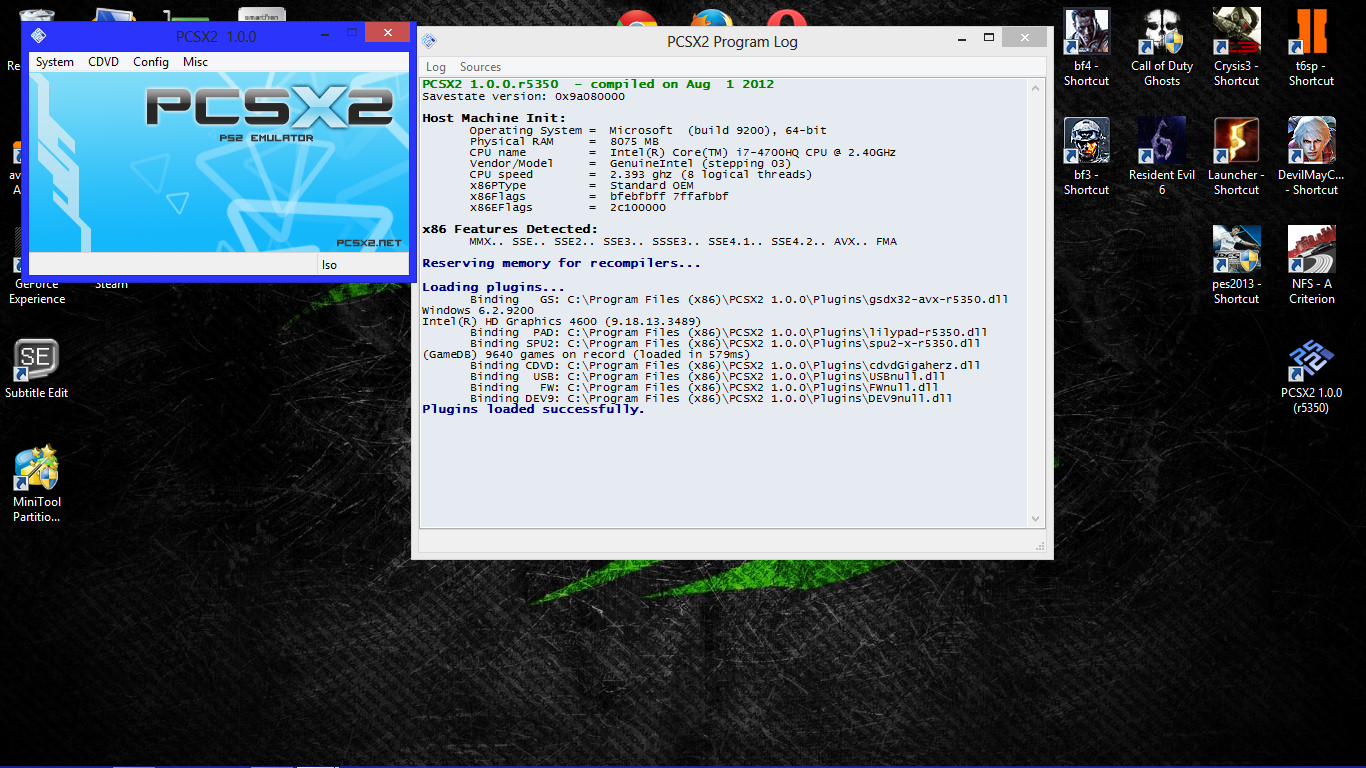Open the System menu in PCSX2
The height and width of the screenshot is (768, 1366).
pos(54,62)
